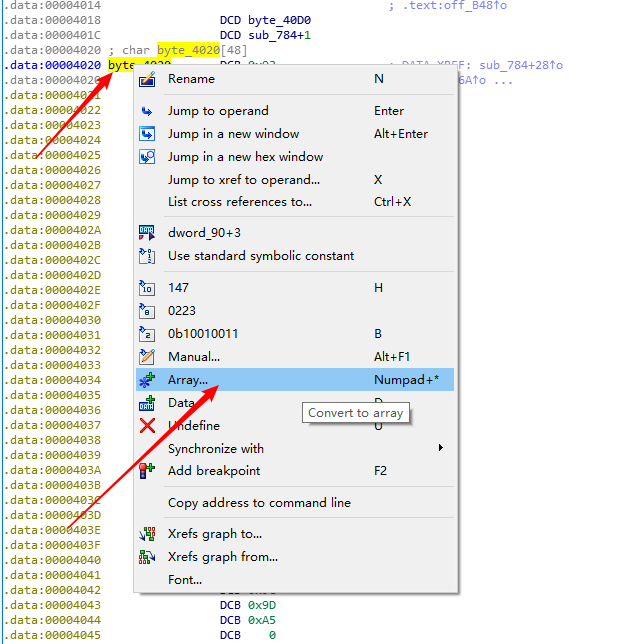
Task: Open the Synchronize with submenu
Action: coord(295,448)
